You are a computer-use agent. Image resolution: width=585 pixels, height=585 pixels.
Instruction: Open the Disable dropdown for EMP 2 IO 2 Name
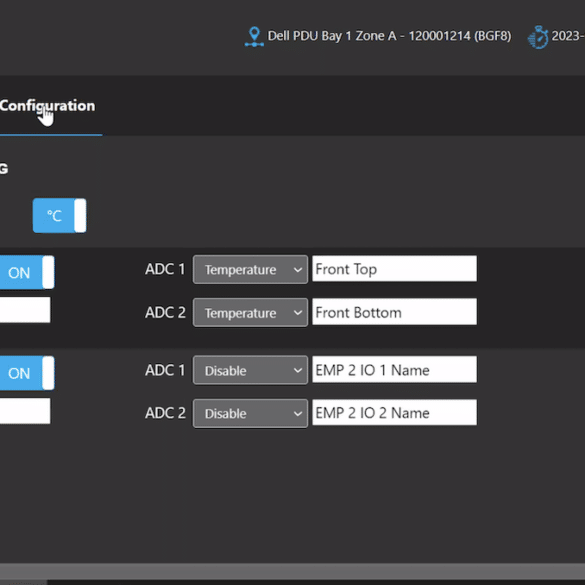pyautogui.click(x=250, y=413)
